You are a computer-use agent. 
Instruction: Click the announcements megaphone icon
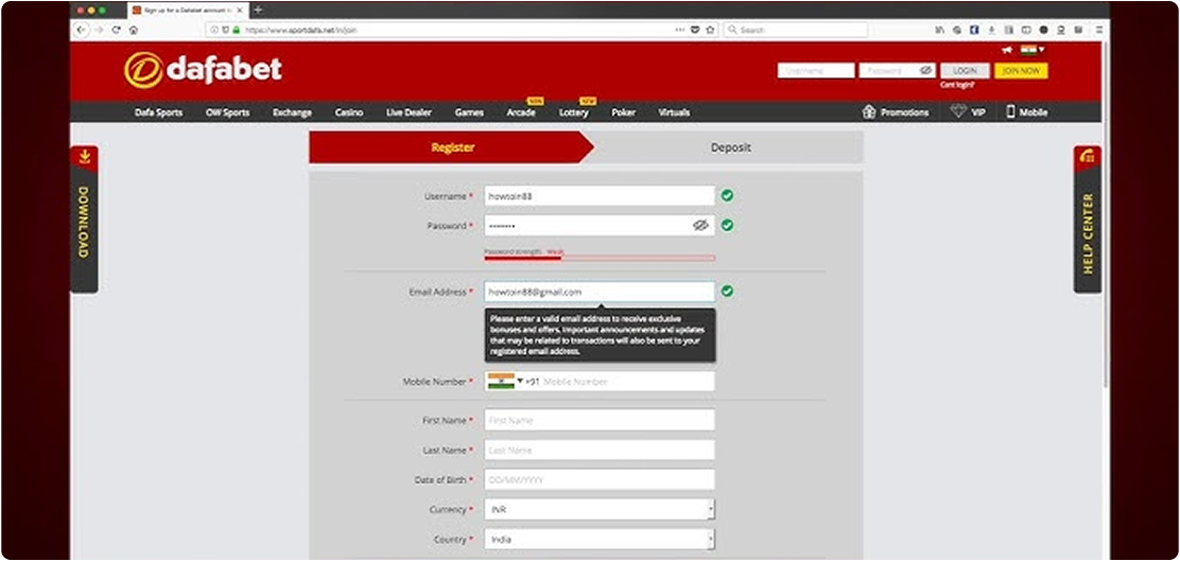1007,50
